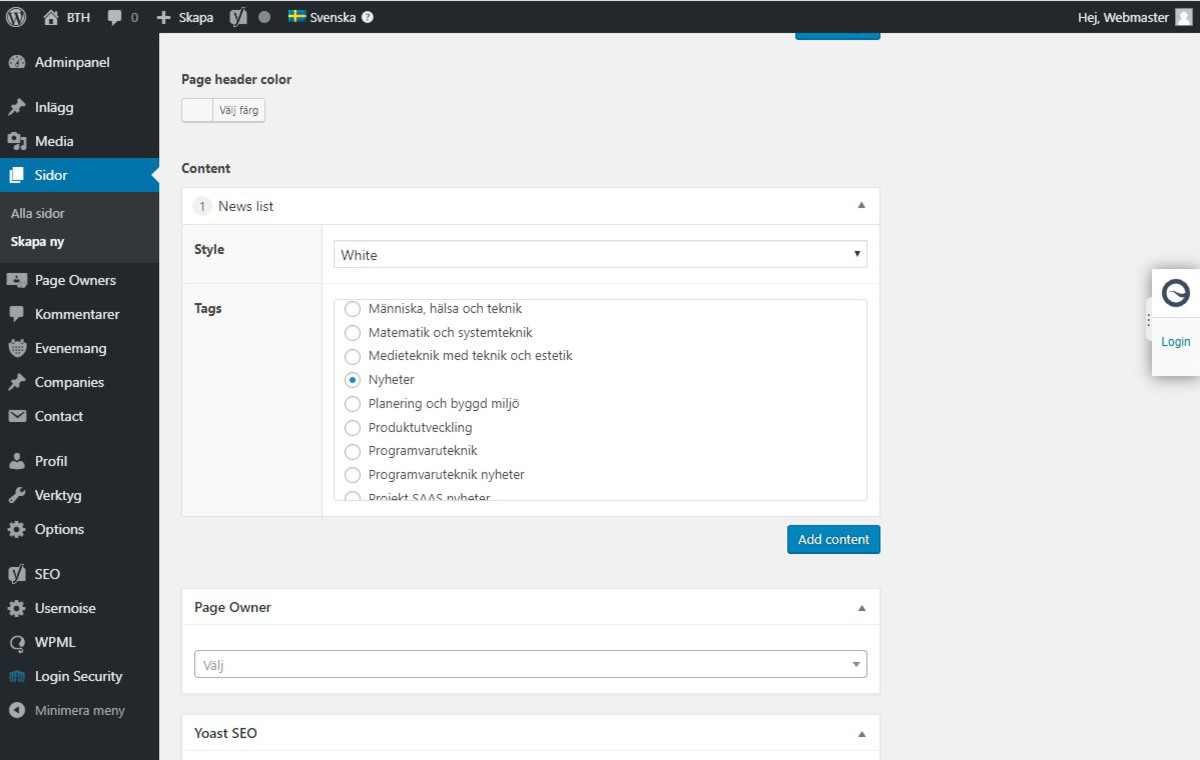The width and height of the screenshot is (1200, 760).
Task: Click the SEO Yoast sidebar icon
Action: 17,574
